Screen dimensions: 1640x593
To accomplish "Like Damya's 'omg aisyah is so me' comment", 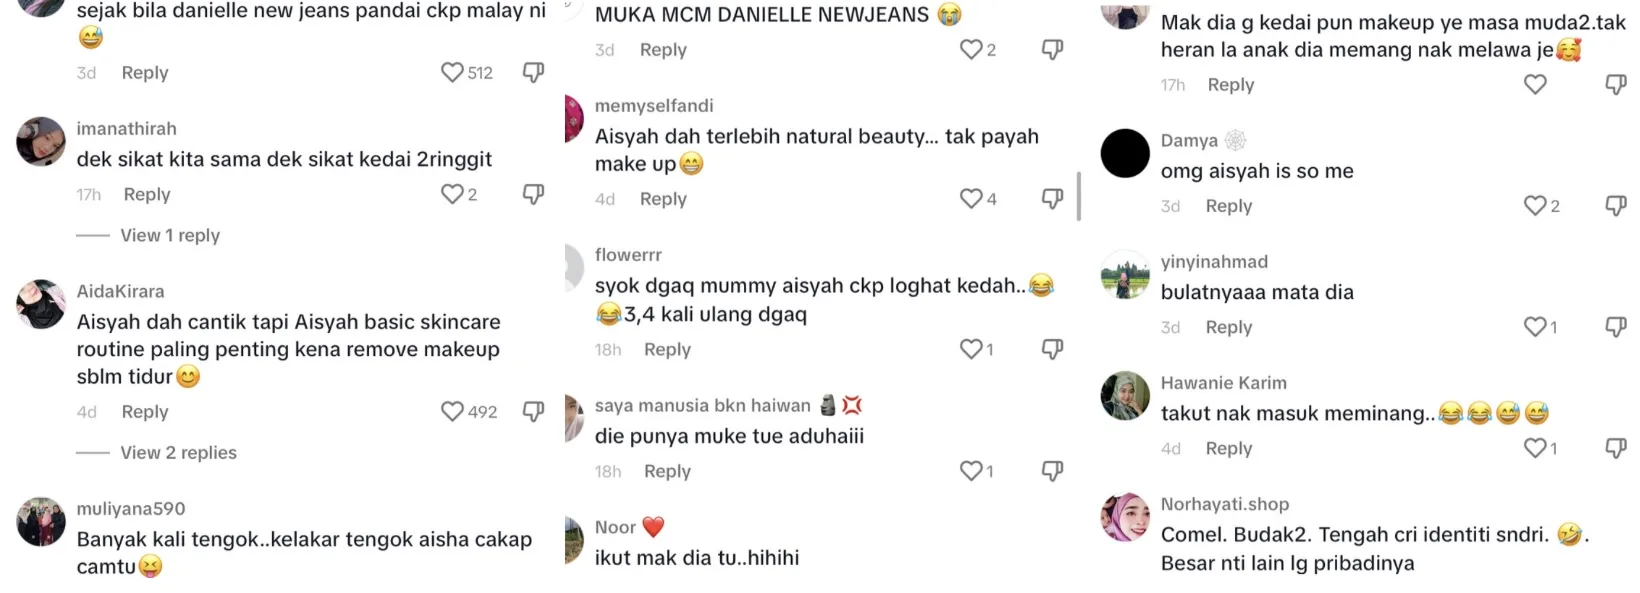I will [x=1535, y=205].
